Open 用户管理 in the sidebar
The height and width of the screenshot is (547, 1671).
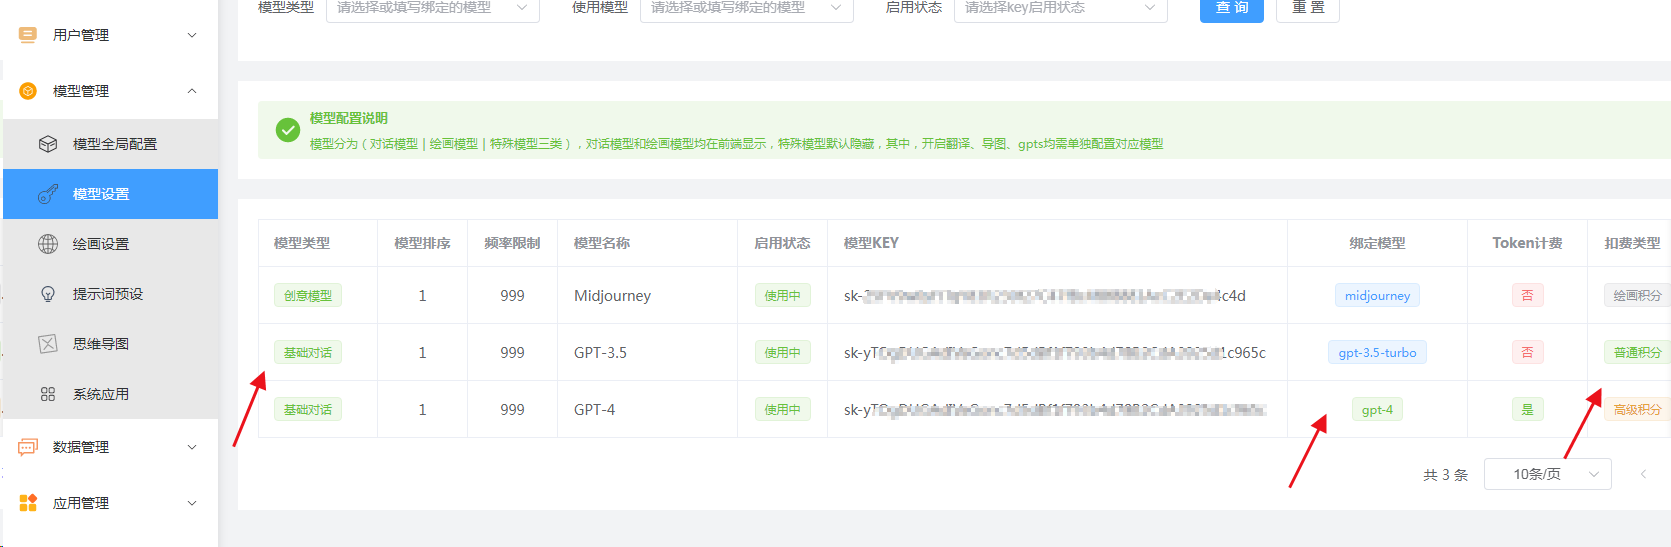(110, 35)
